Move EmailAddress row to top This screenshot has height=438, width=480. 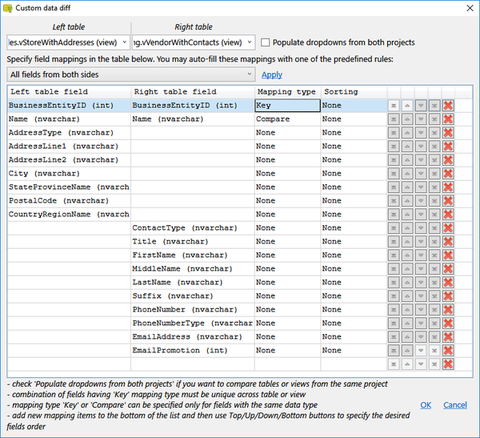[393, 337]
